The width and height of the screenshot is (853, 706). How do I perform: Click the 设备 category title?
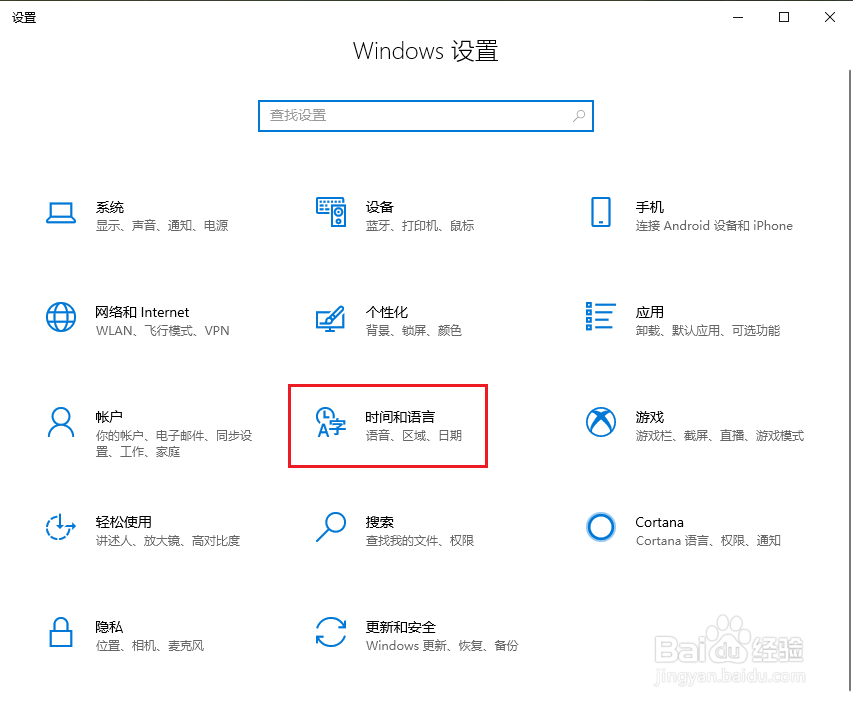click(x=379, y=207)
